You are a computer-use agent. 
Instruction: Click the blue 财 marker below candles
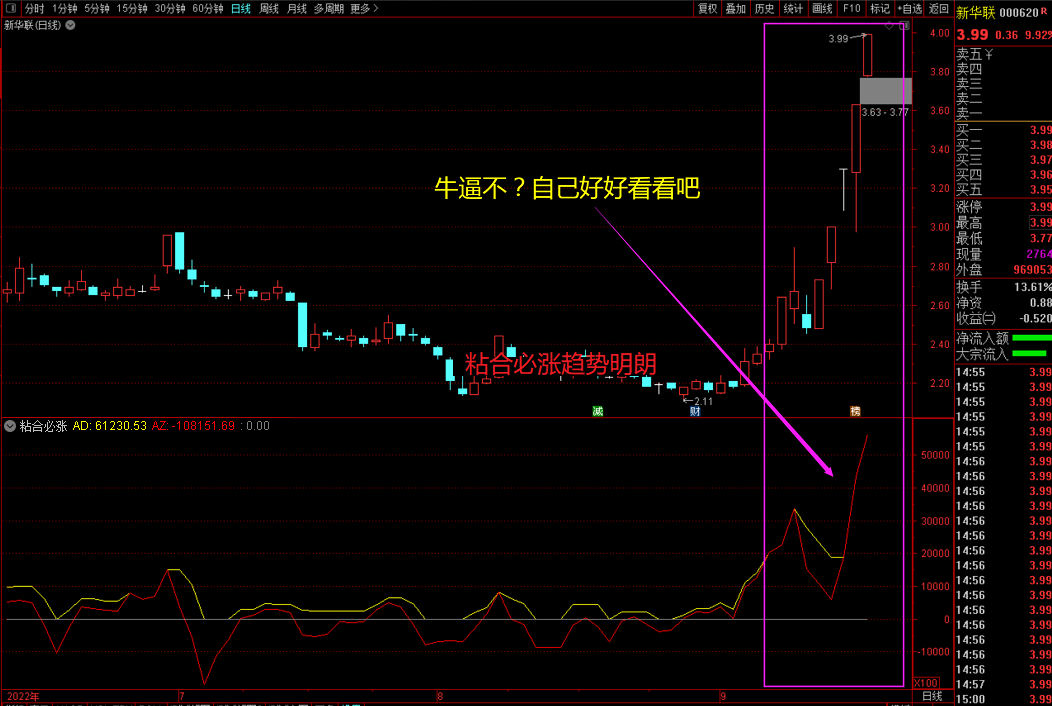[x=694, y=411]
